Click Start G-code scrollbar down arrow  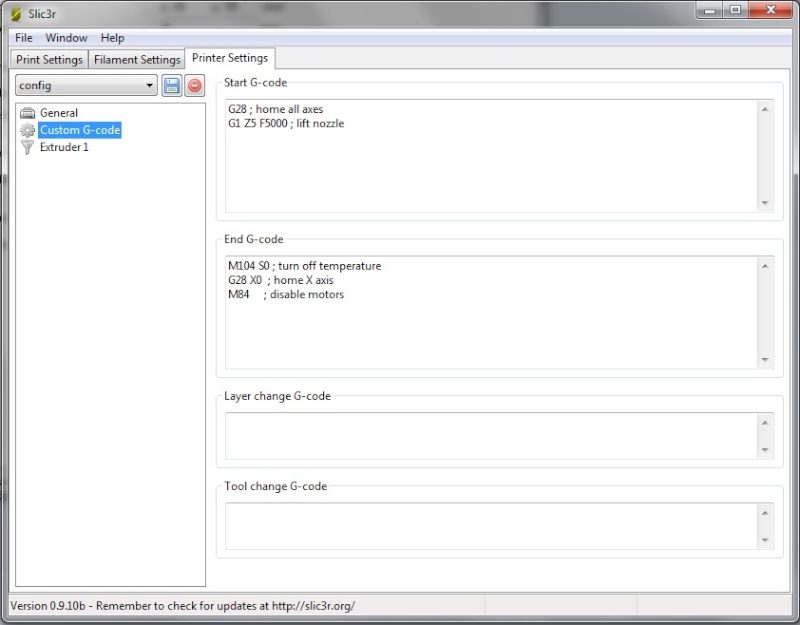tap(765, 203)
